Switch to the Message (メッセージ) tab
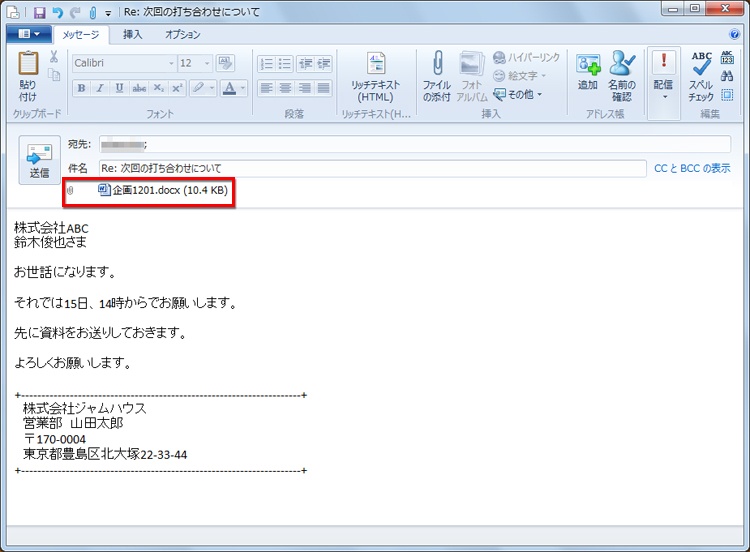This screenshot has height=552, width=750. point(81,35)
